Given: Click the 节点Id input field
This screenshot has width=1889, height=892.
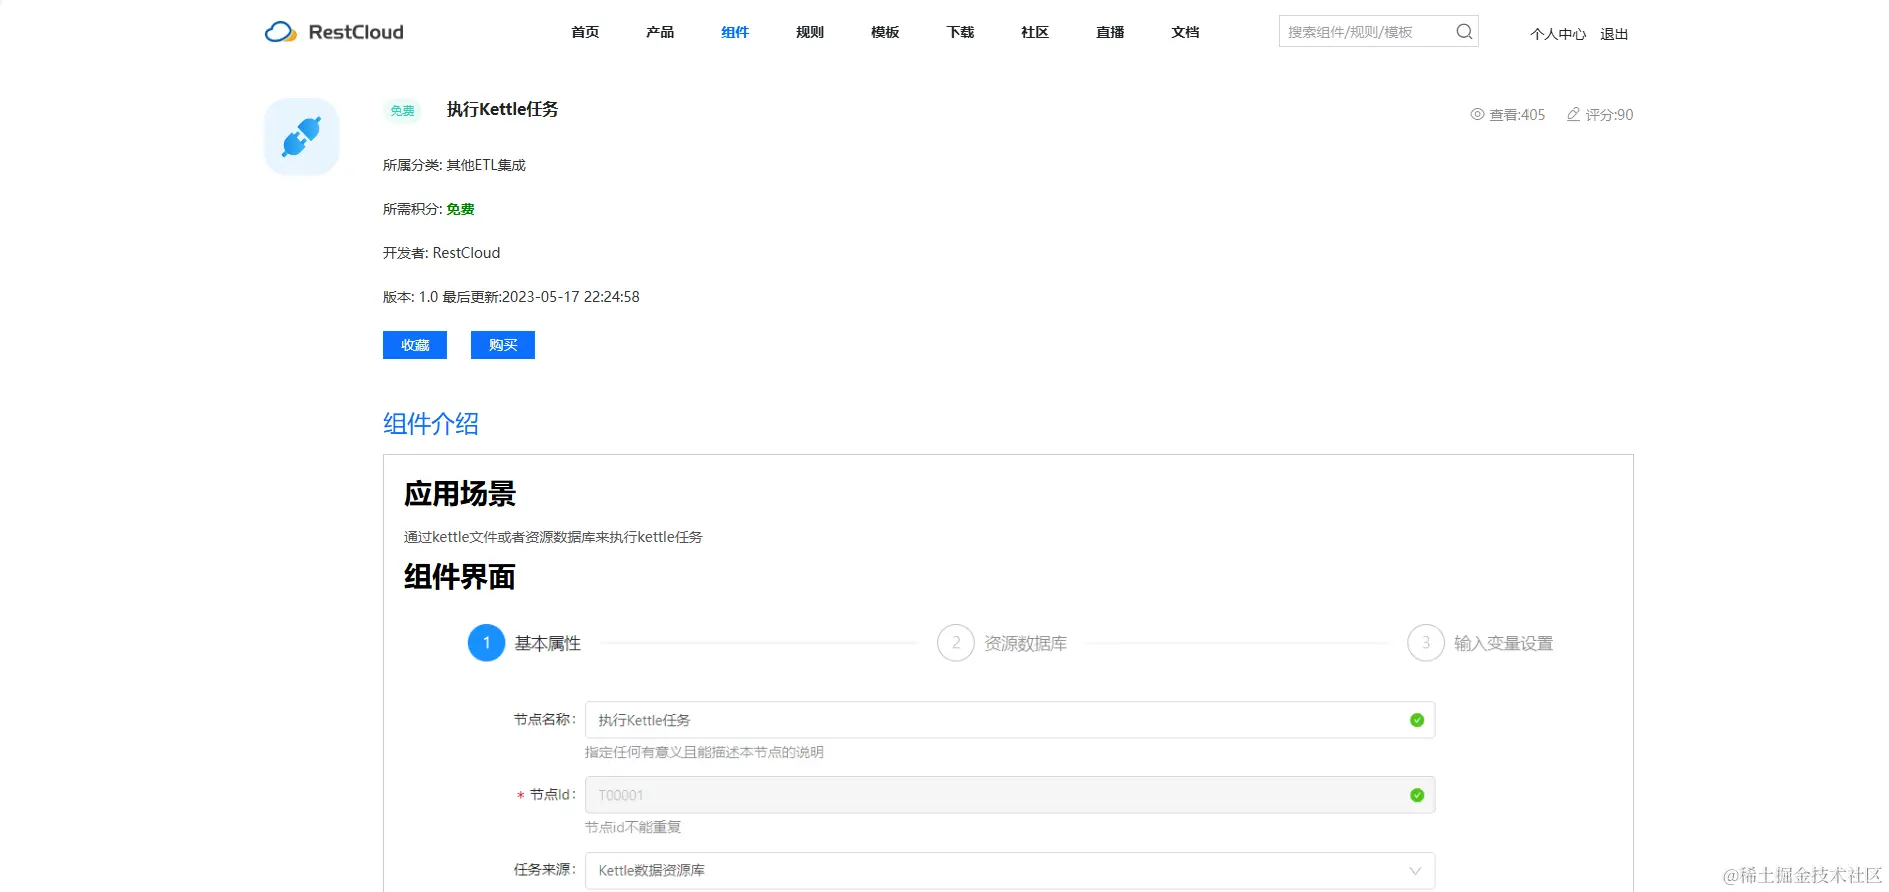Looking at the screenshot, I should tap(1010, 795).
